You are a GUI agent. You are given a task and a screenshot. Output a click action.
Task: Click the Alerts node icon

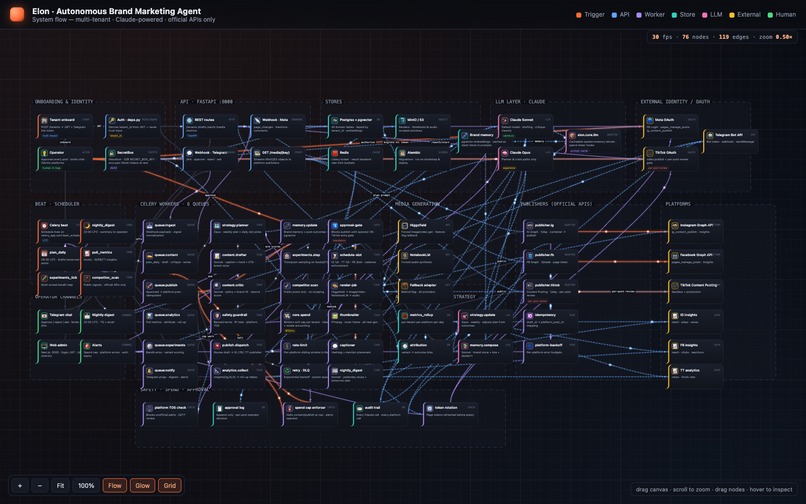[x=87, y=345]
